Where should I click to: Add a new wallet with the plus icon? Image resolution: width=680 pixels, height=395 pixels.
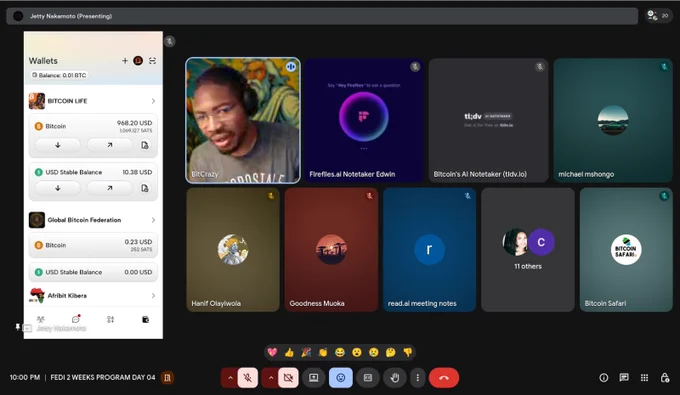tap(124, 61)
